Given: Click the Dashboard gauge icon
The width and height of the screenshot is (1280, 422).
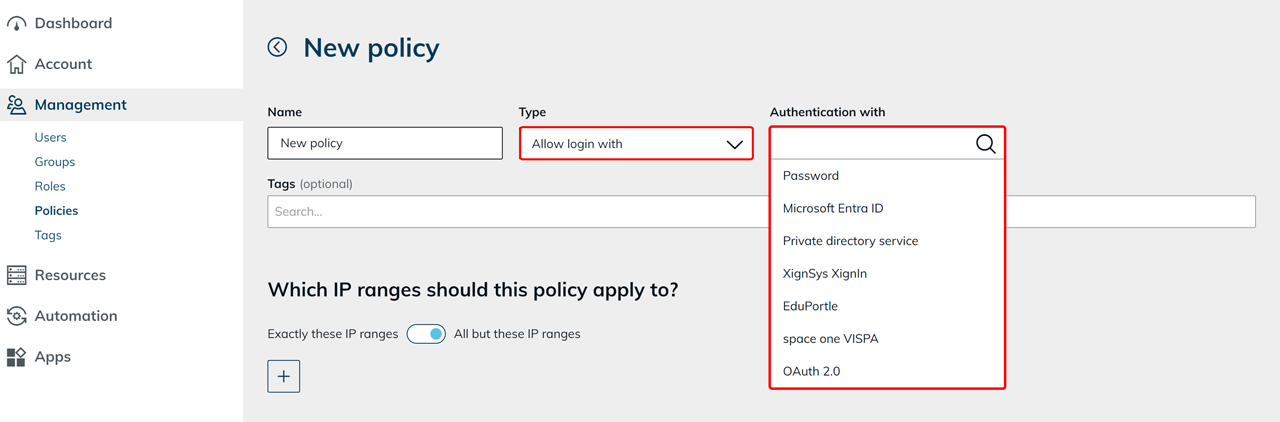Looking at the screenshot, I should (x=16, y=23).
